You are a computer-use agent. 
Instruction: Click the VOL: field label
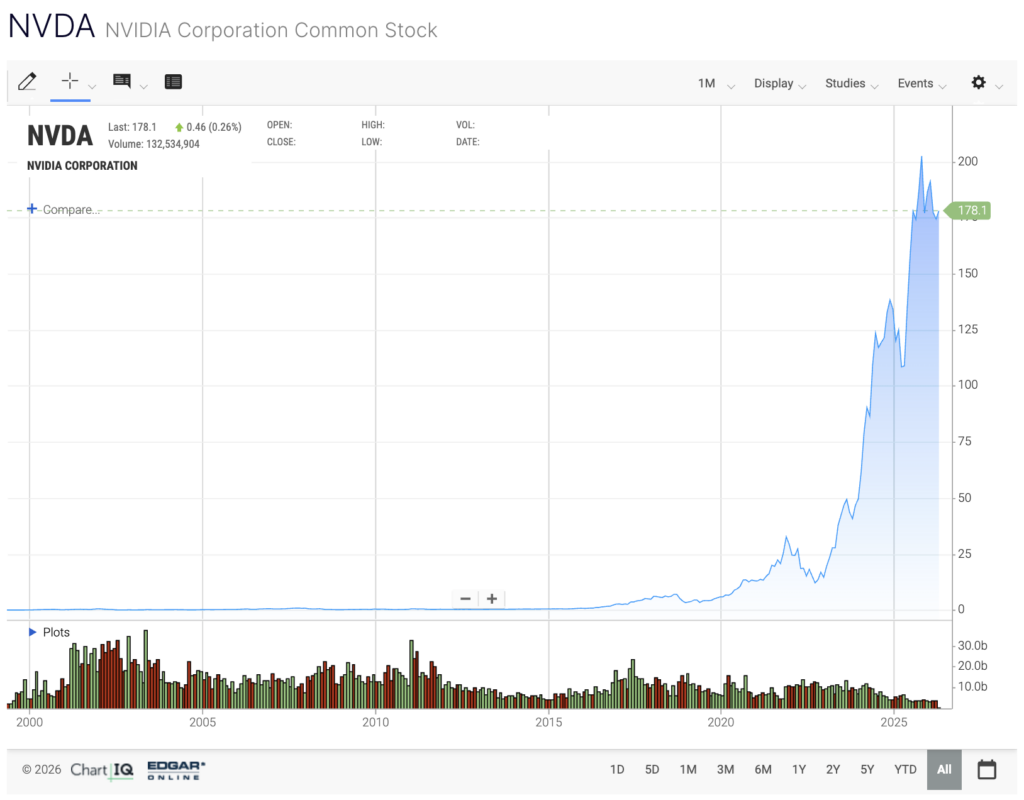465,125
